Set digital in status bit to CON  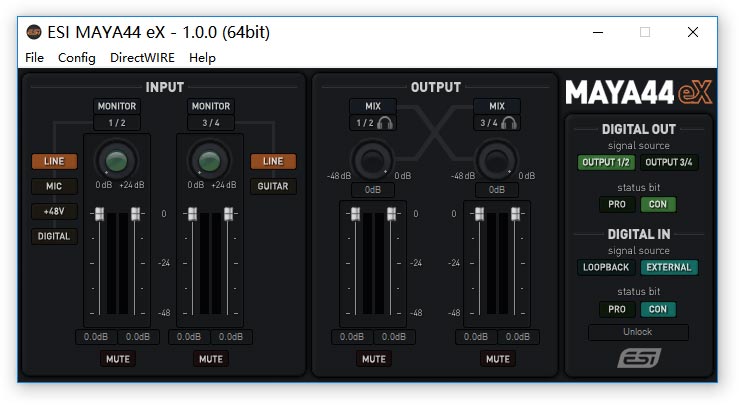658,309
